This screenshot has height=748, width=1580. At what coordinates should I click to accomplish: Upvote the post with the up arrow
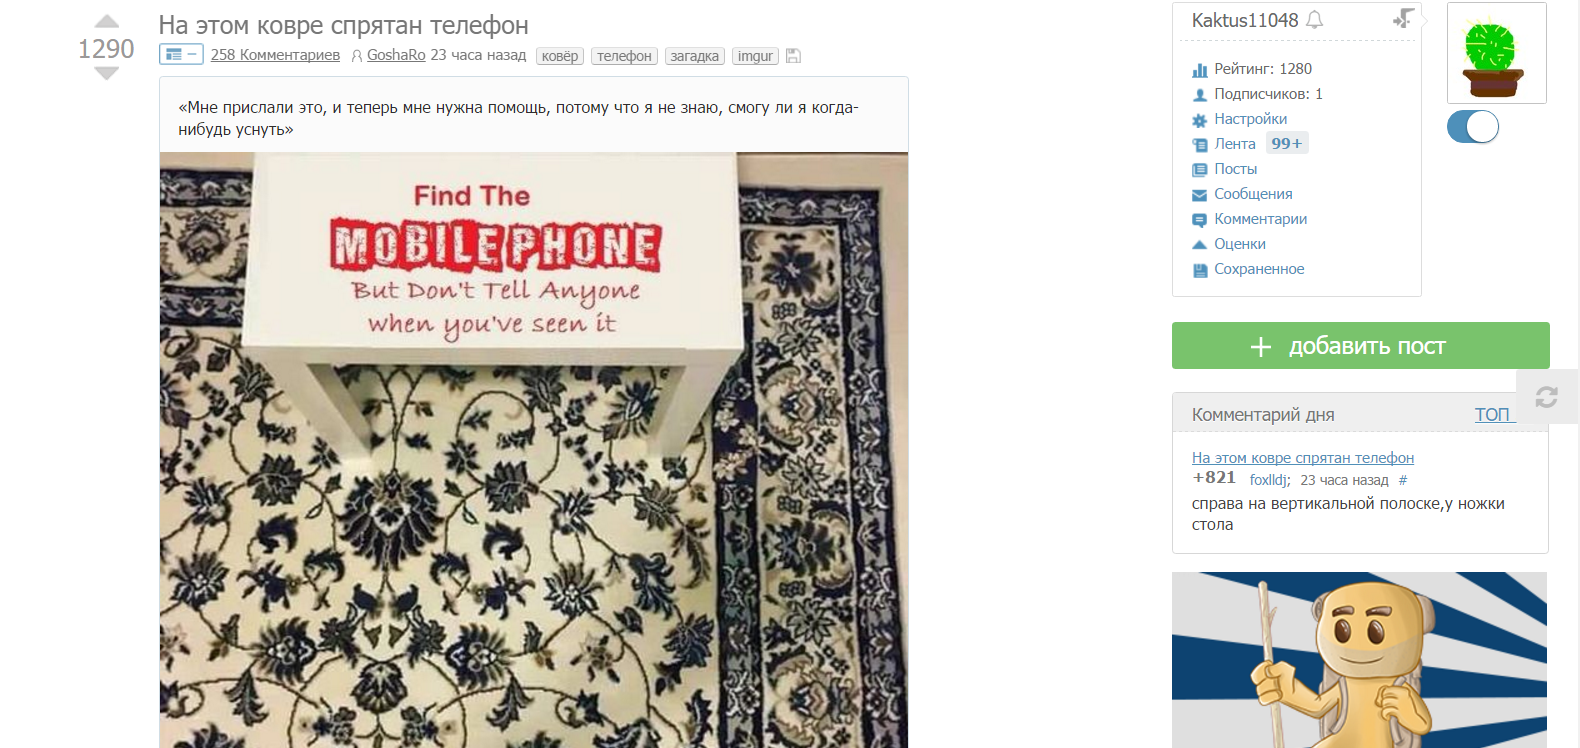[107, 21]
